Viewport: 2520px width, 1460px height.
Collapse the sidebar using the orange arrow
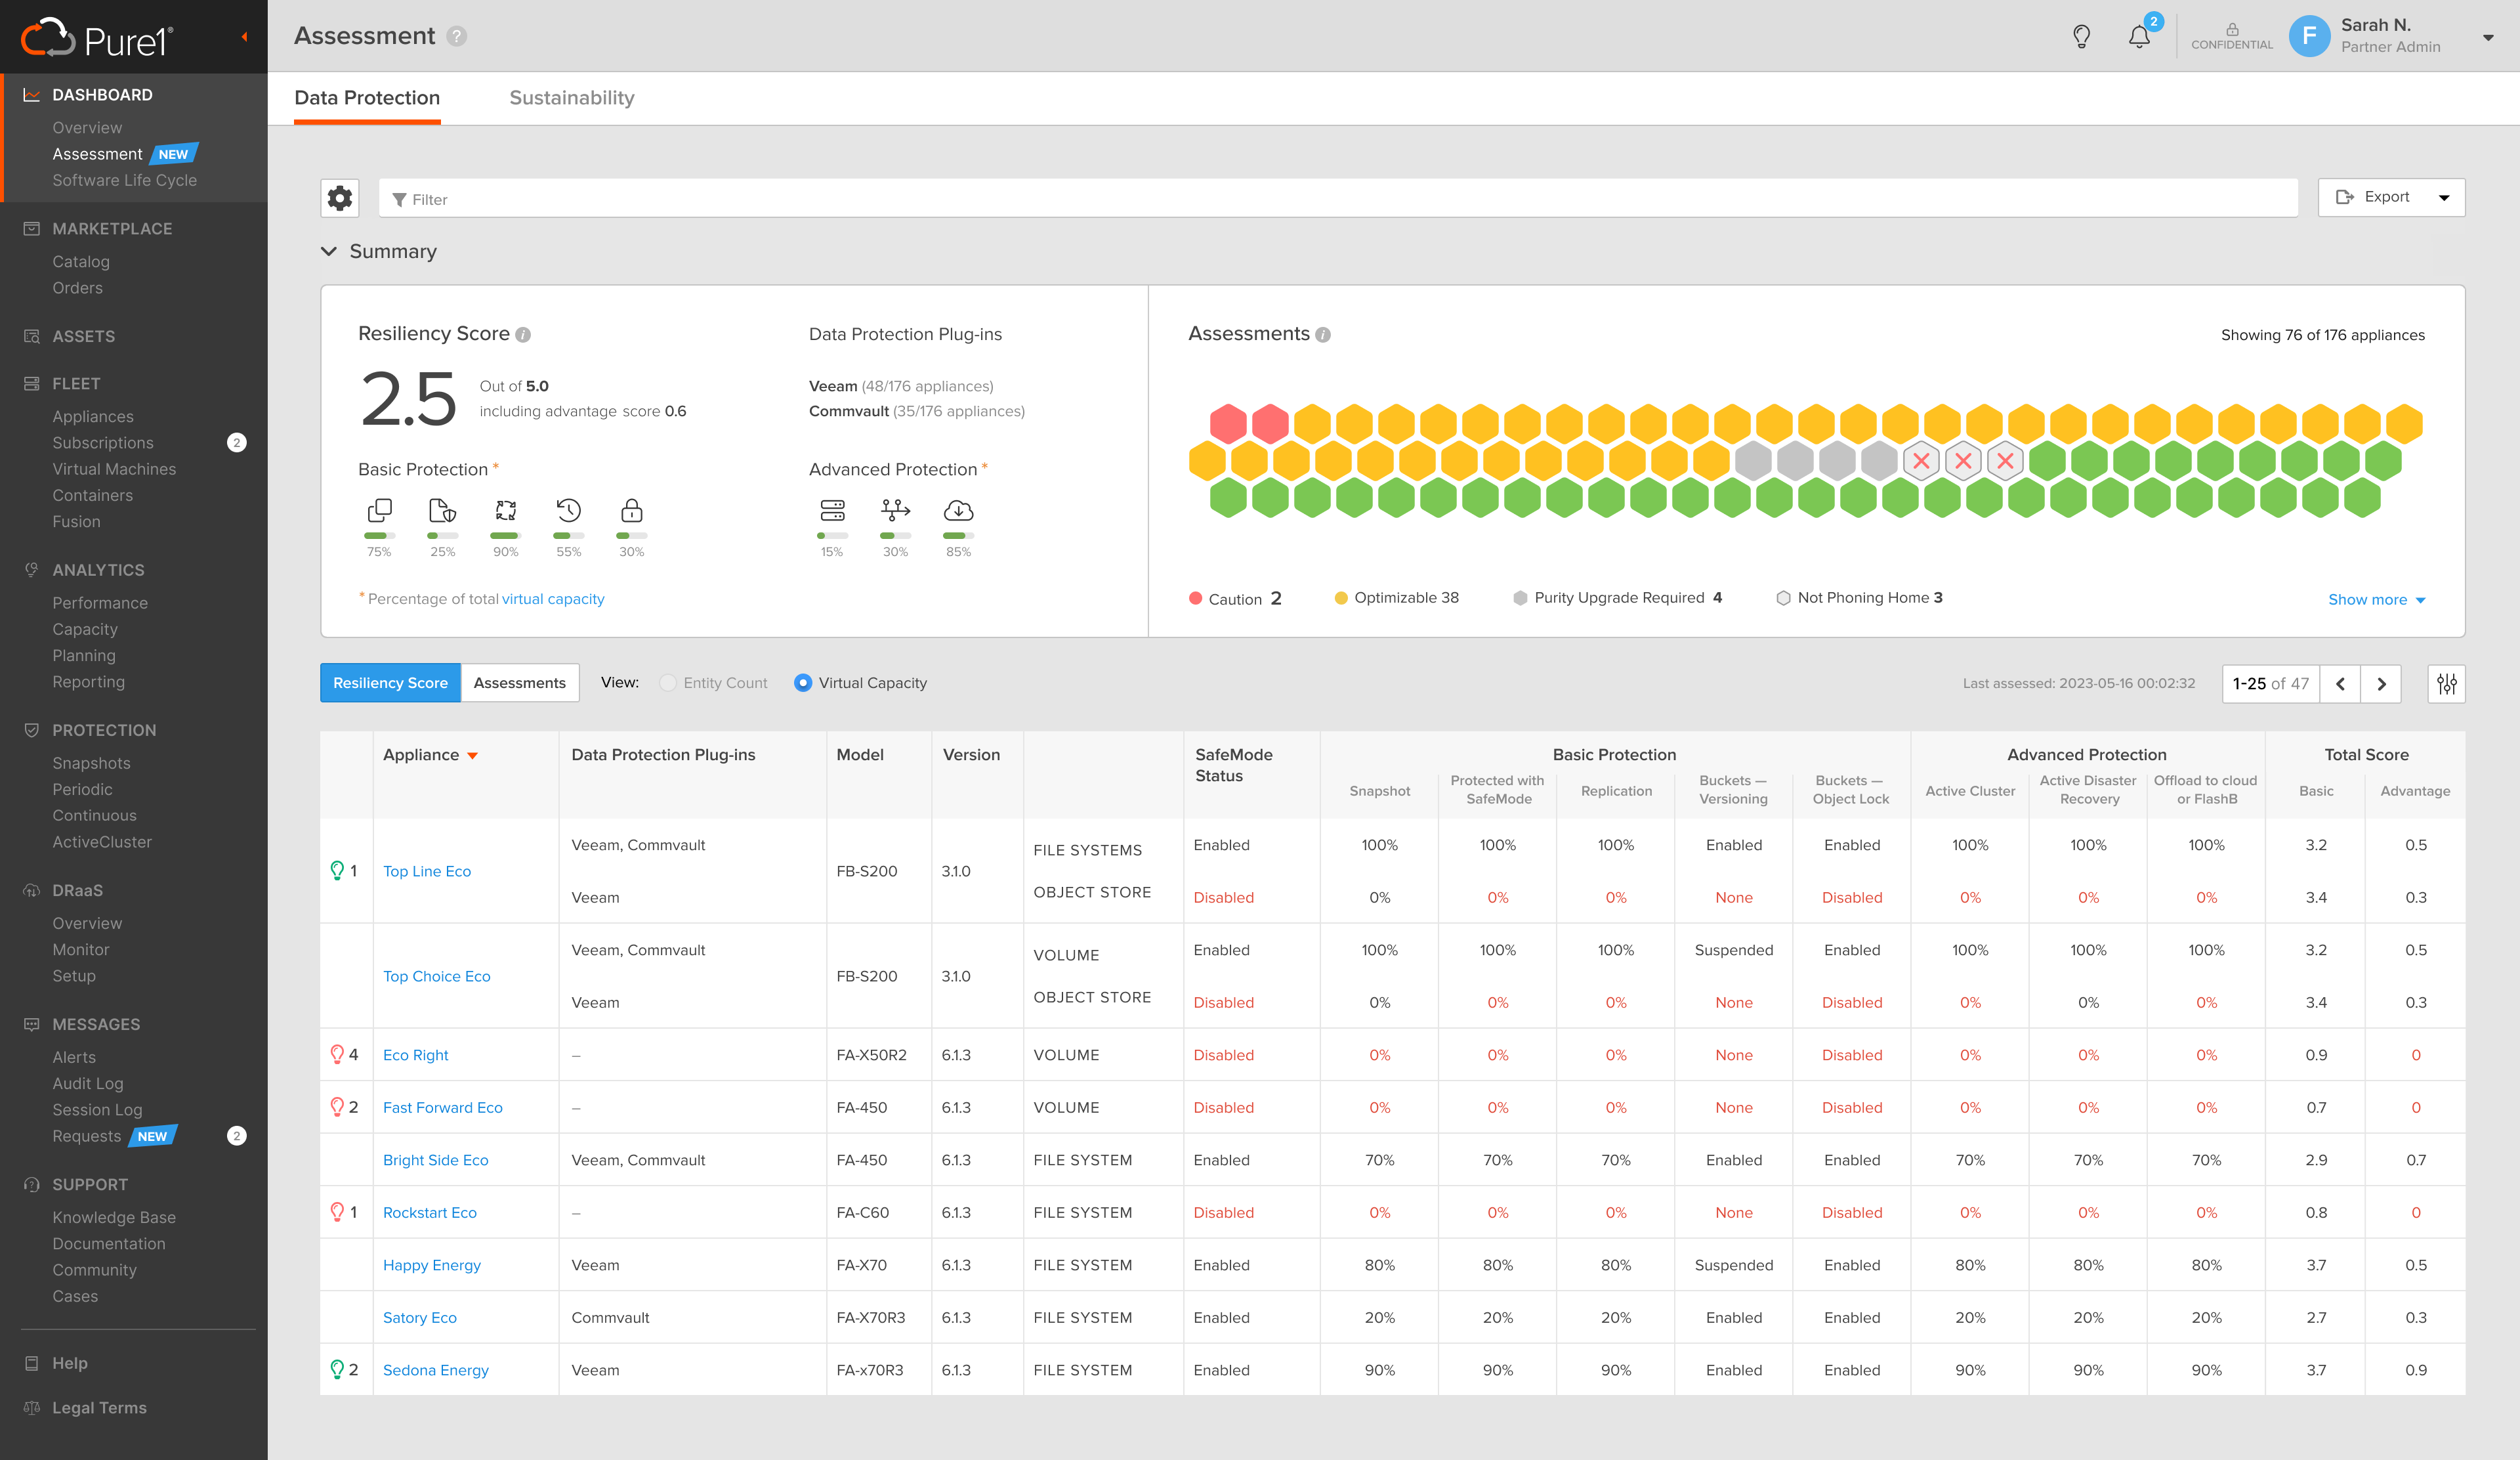[244, 37]
